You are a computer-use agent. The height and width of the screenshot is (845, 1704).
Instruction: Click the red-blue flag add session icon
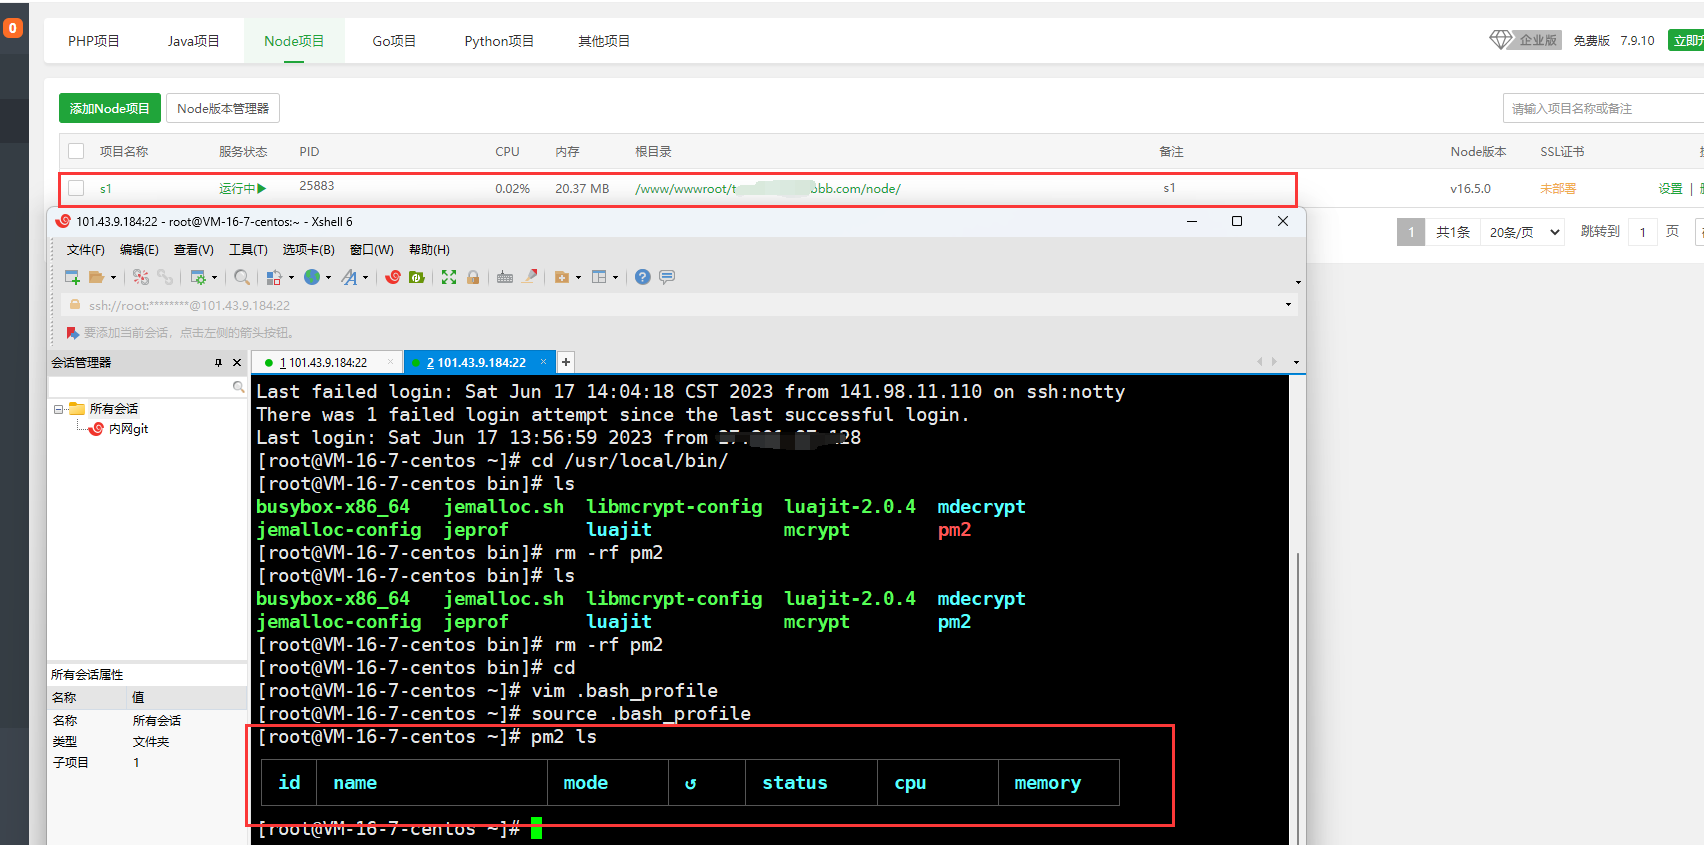[72, 332]
